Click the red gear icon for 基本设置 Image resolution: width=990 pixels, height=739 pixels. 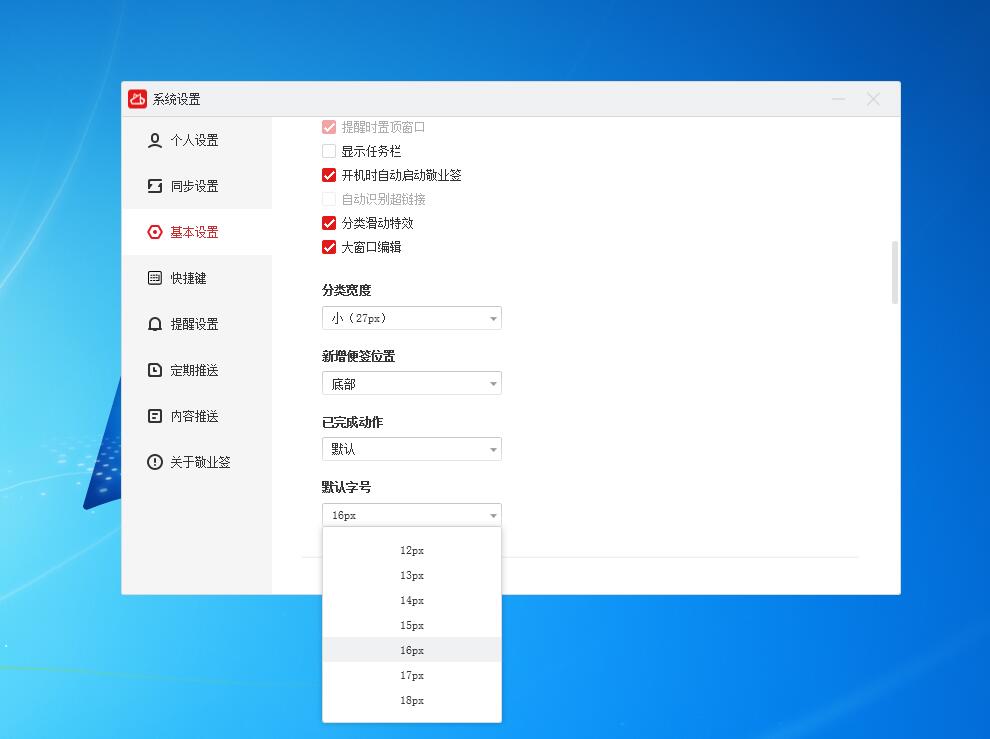[x=155, y=232]
